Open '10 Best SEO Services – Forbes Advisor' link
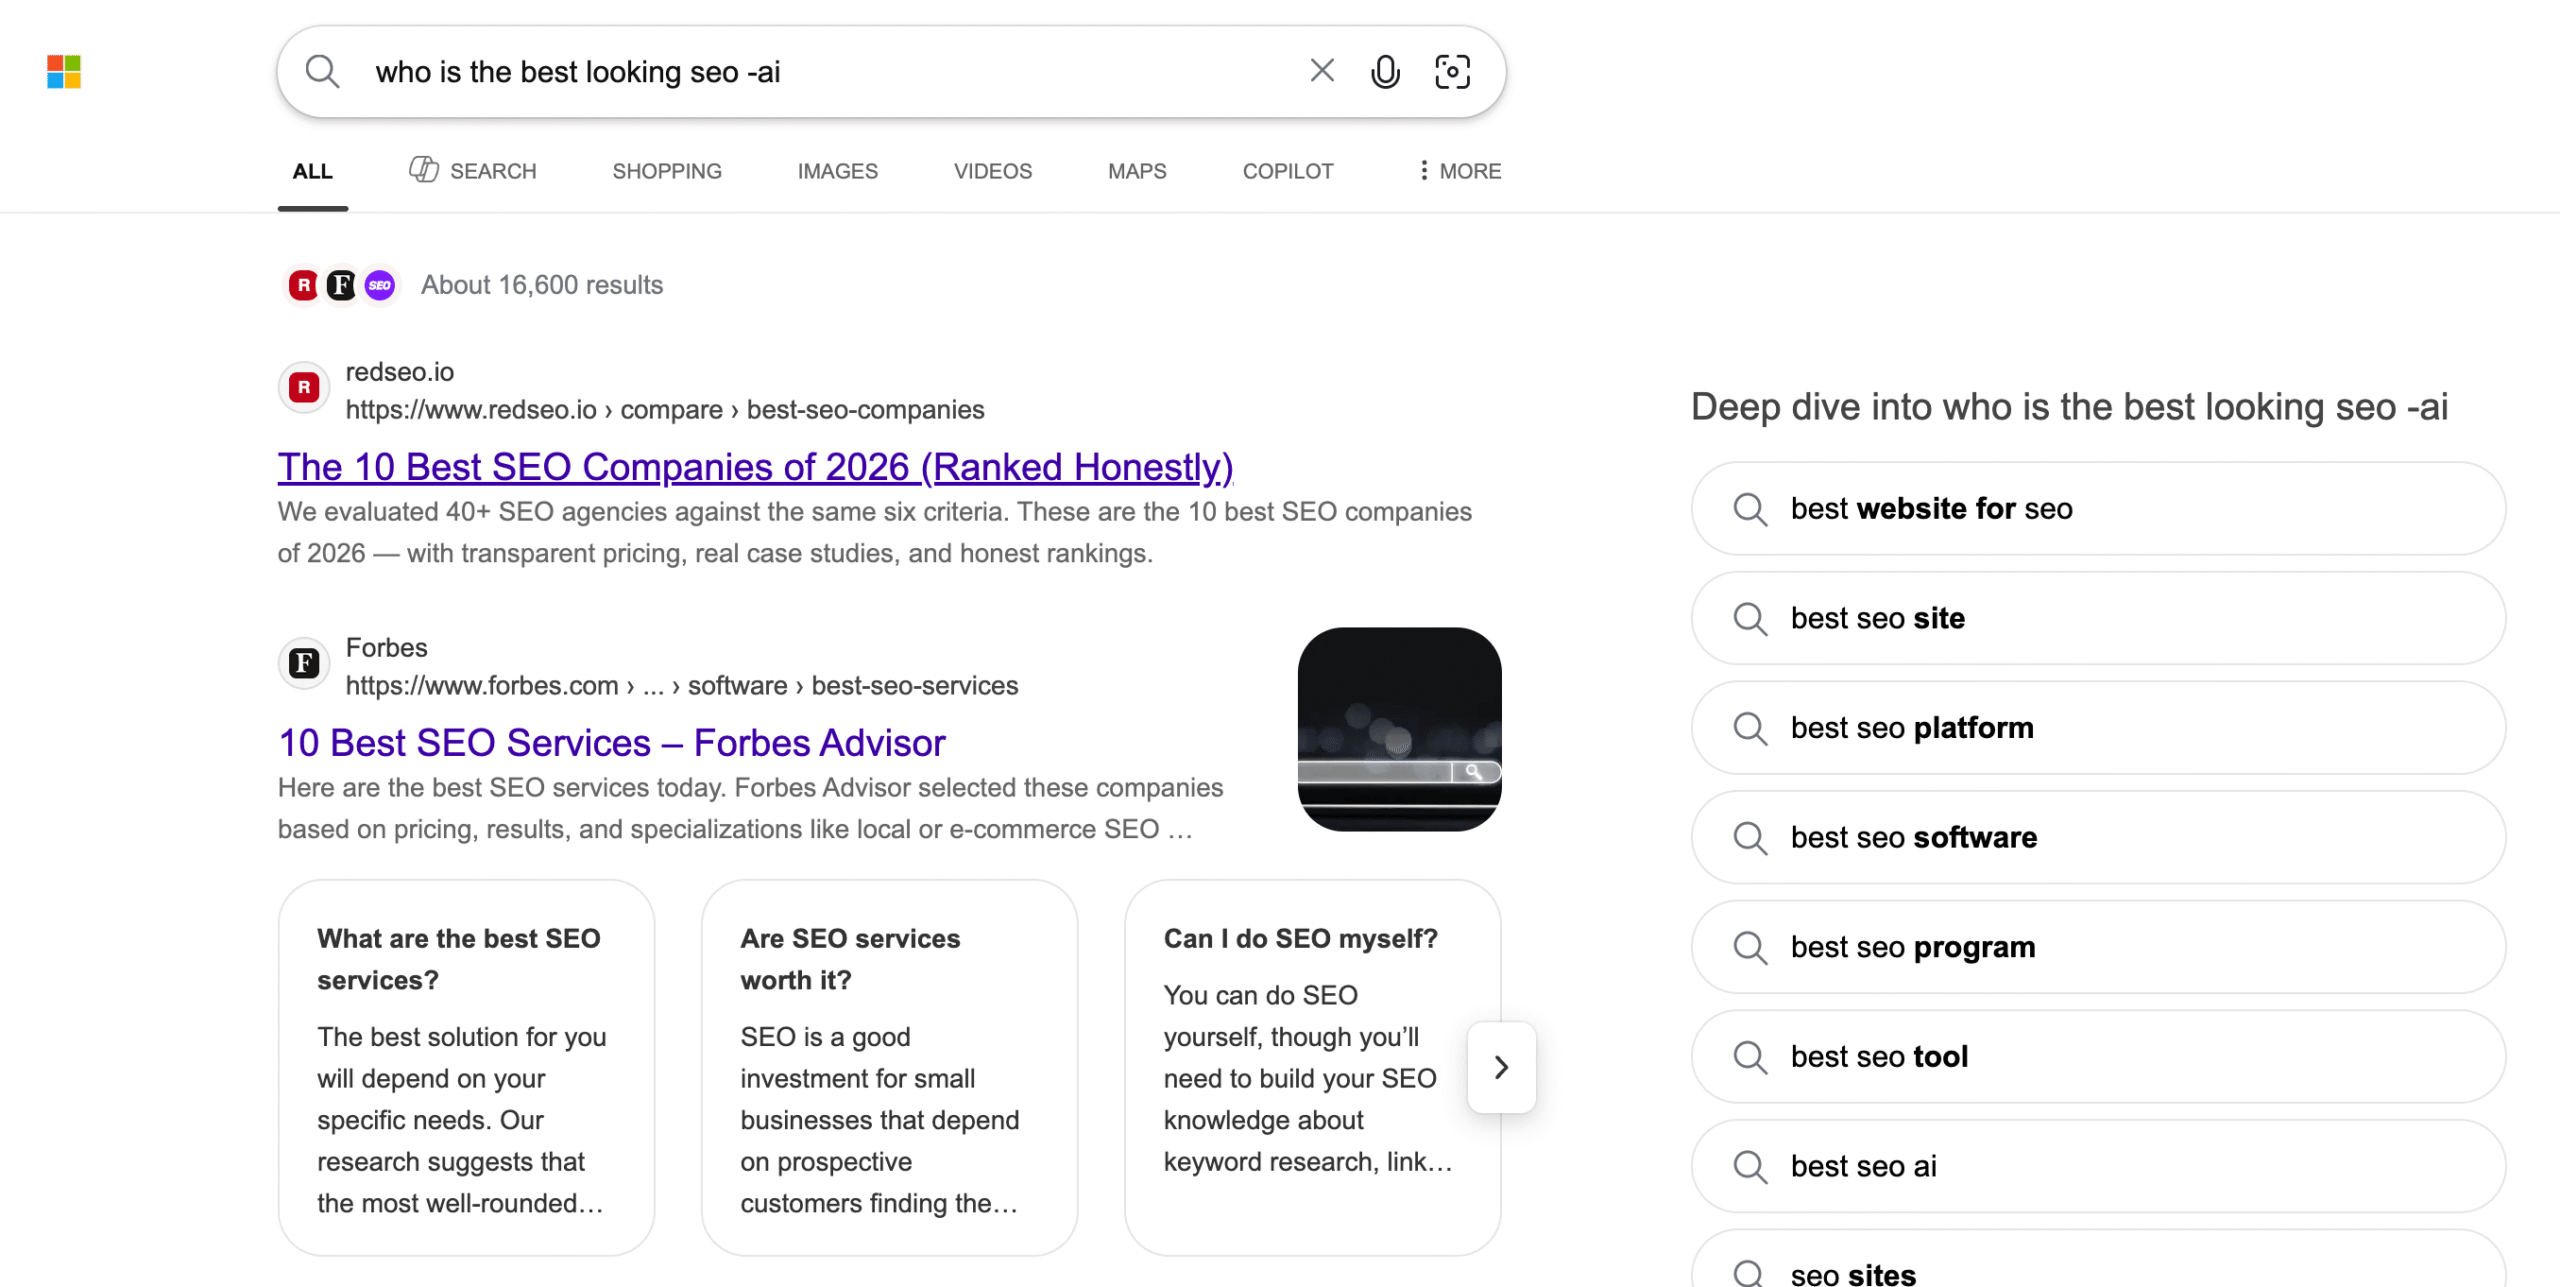 click(x=611, y=743)
